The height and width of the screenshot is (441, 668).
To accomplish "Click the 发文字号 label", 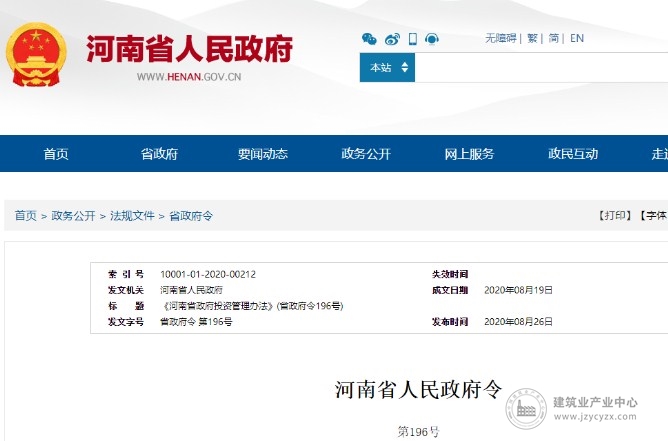I will click(x=126, y=322).
